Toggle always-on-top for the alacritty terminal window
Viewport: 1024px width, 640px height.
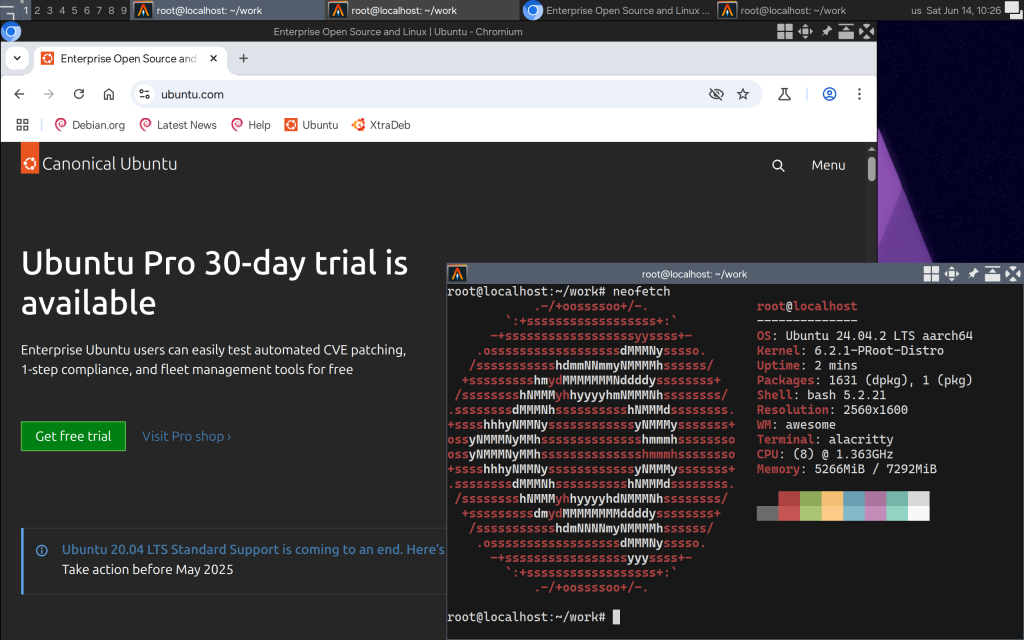pos(992,274)
